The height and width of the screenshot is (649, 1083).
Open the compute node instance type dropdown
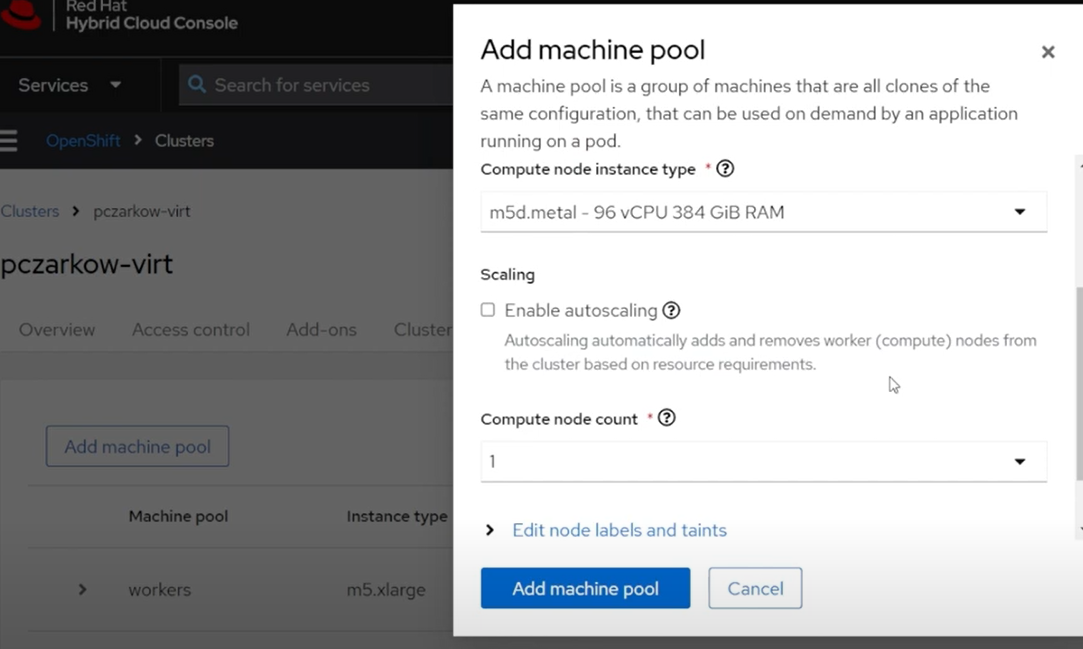click(x=1020, y=211)
